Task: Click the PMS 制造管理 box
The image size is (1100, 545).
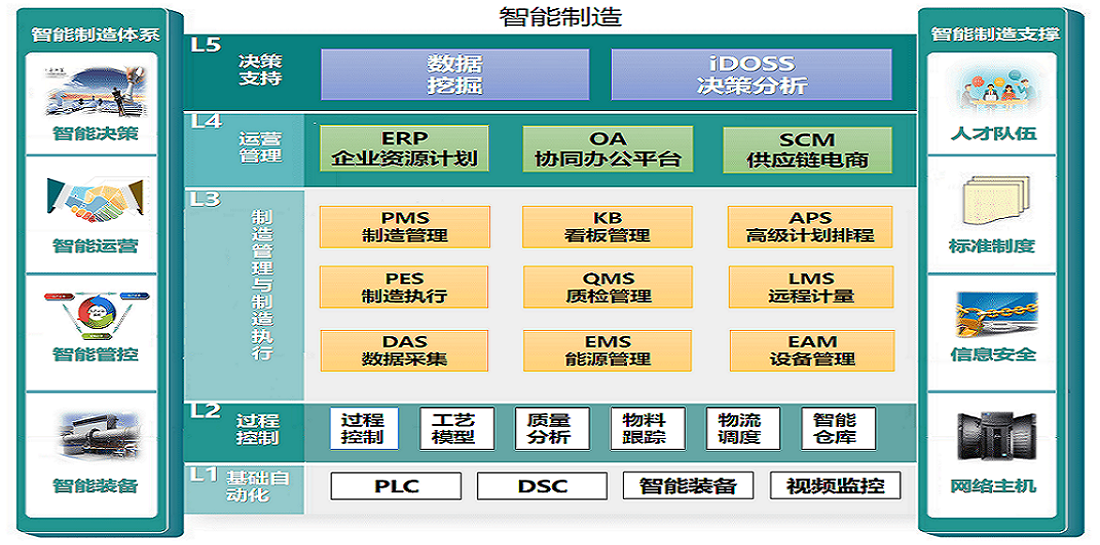Action: [405, 227]
